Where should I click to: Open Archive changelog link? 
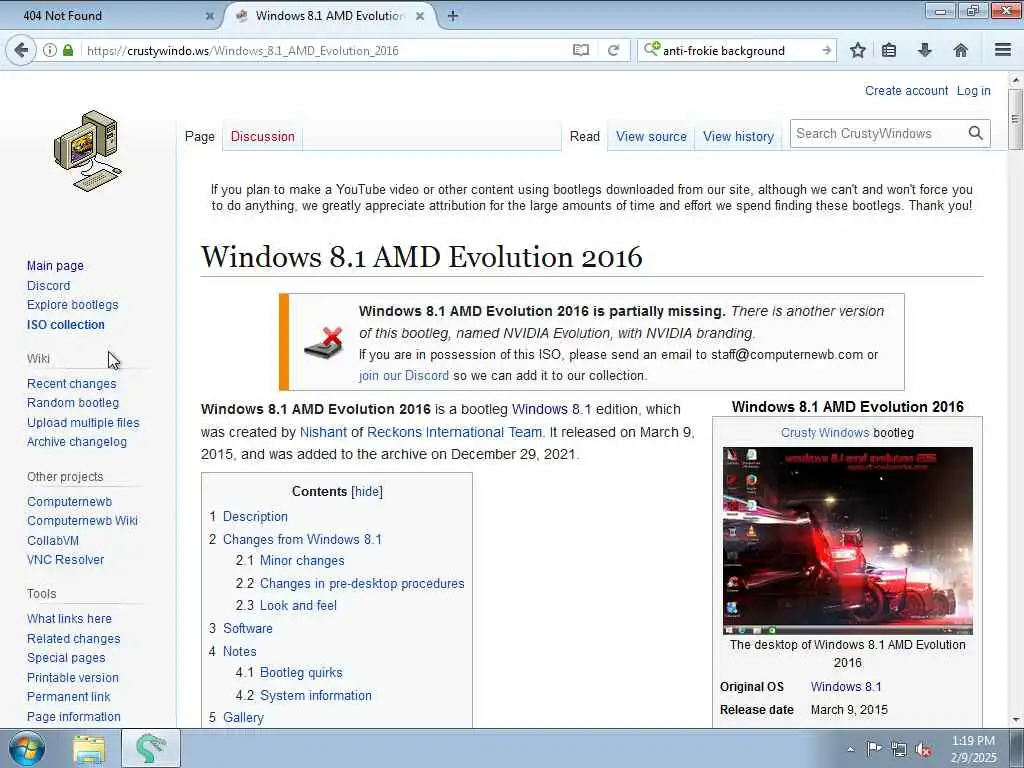76,441
